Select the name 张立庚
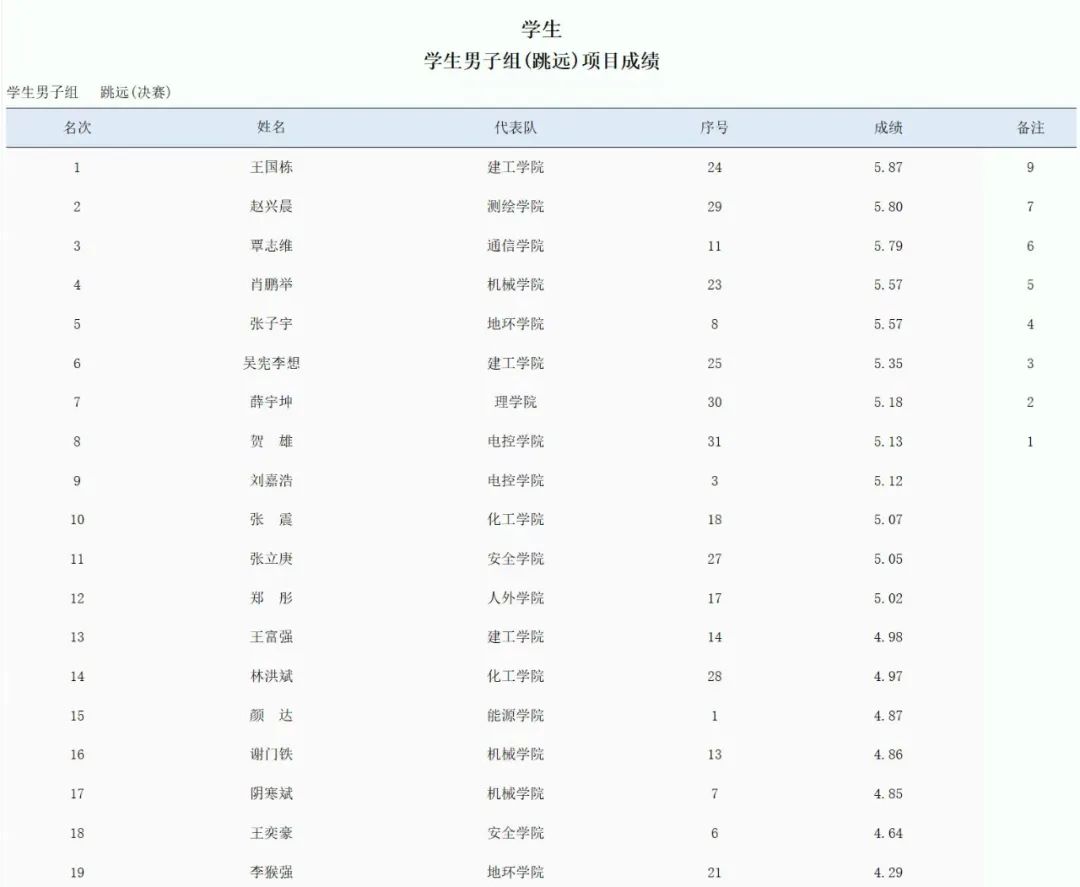 (271, 559)
